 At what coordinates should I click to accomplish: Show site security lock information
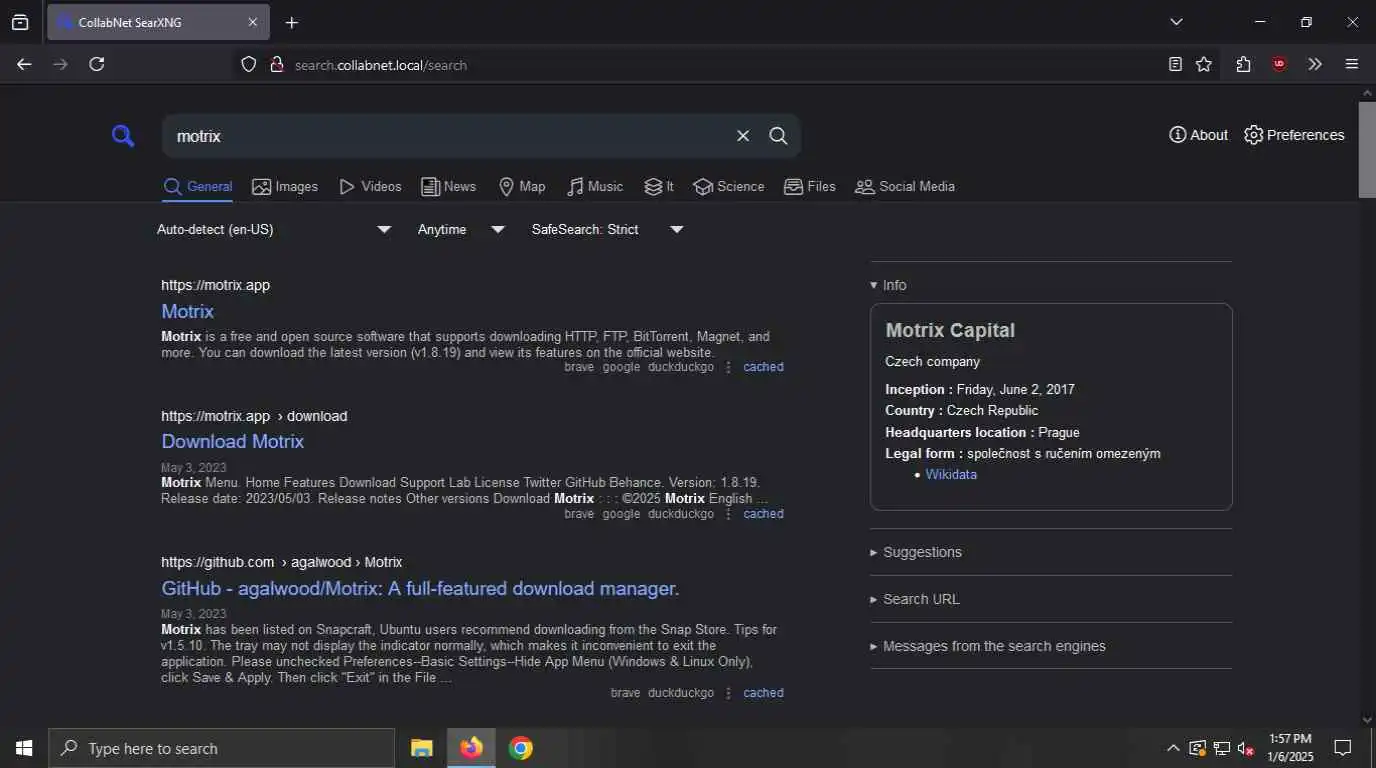[277, 65]
